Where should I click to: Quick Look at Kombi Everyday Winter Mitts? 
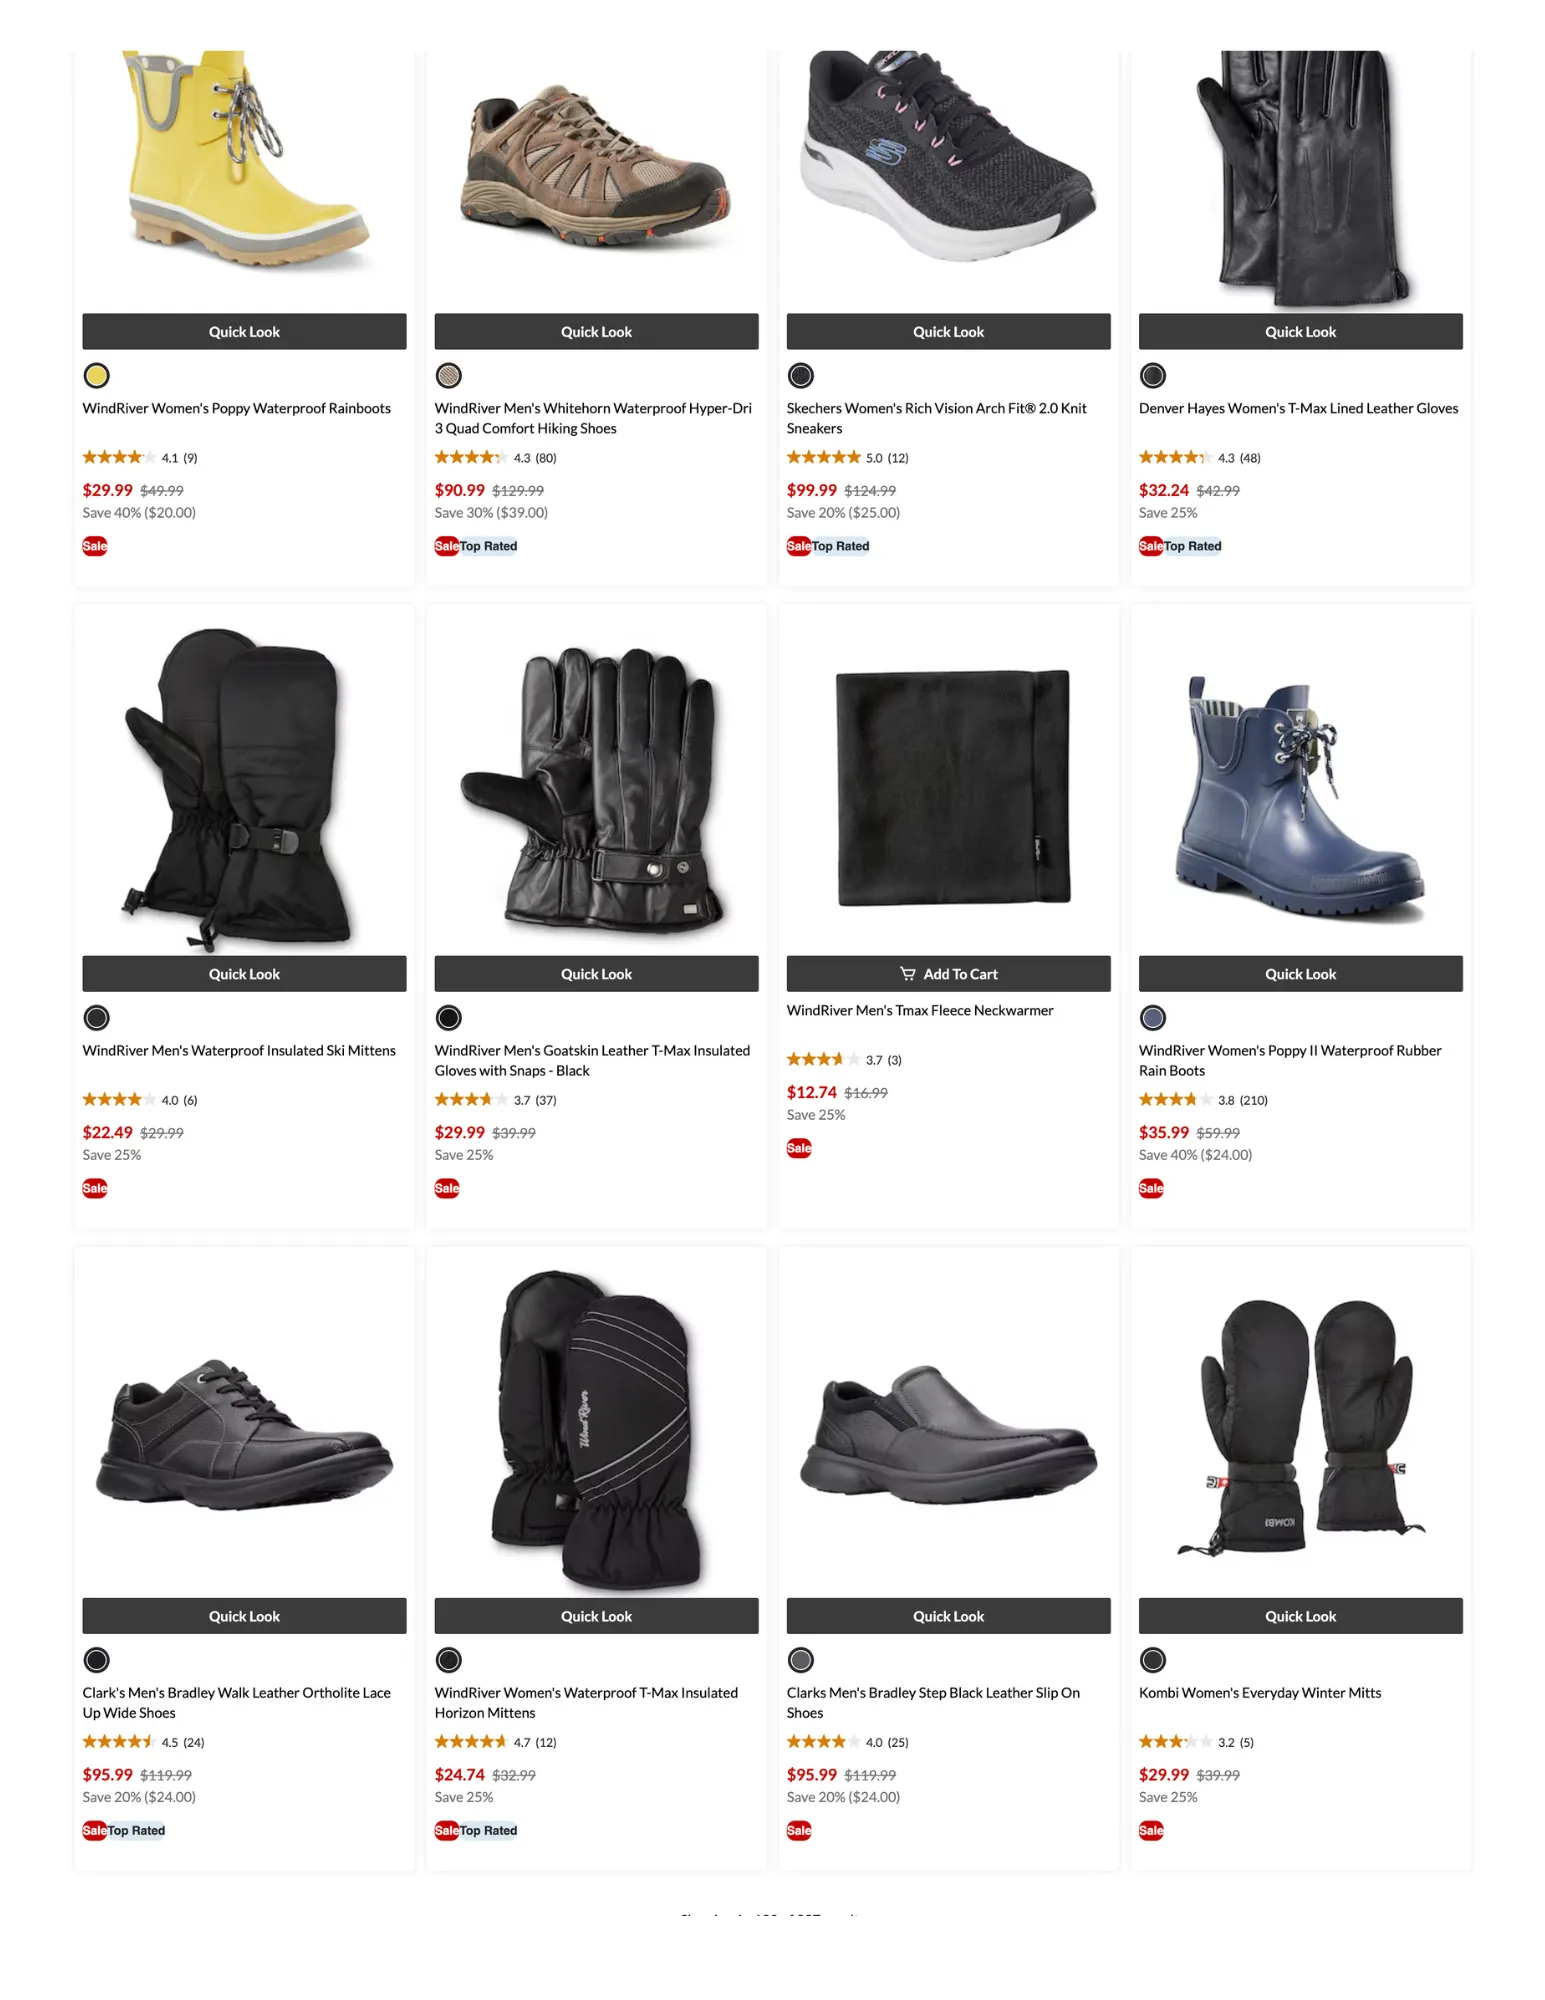tap(1300, 1616)
